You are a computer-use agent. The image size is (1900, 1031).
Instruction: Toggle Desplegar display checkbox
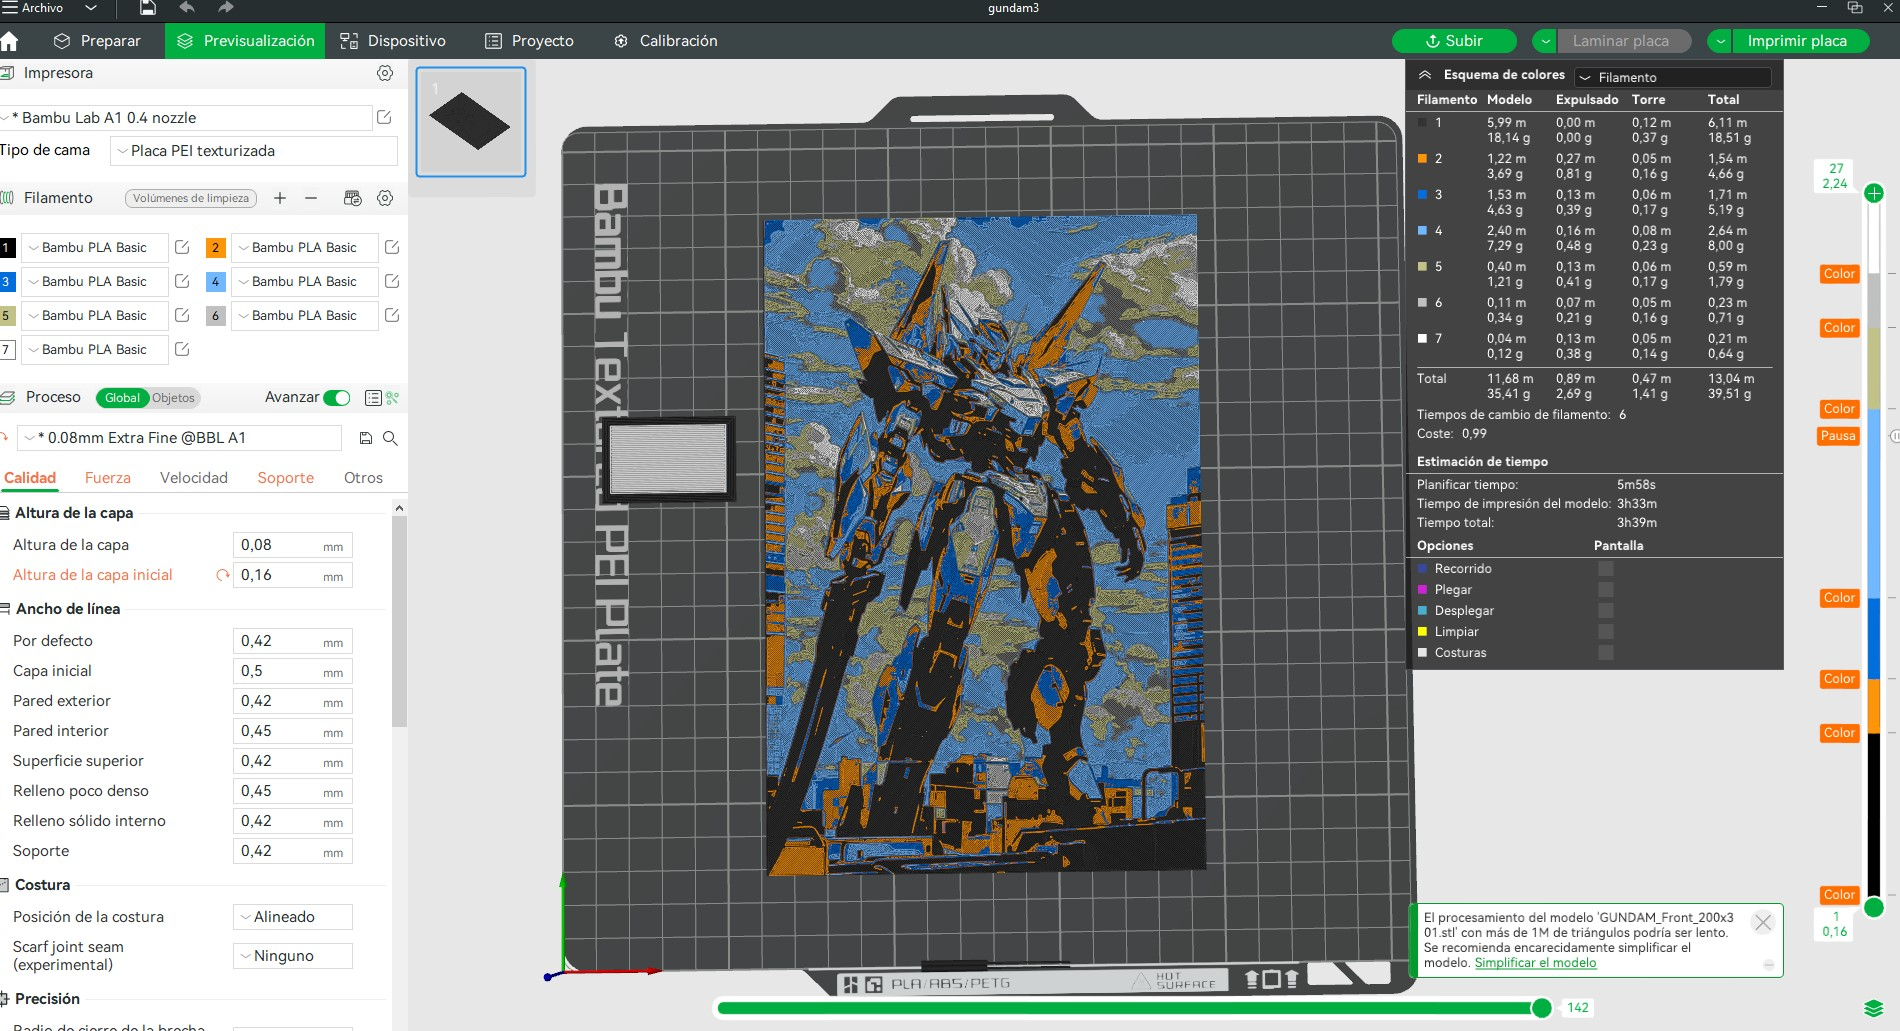point(1606,610)
